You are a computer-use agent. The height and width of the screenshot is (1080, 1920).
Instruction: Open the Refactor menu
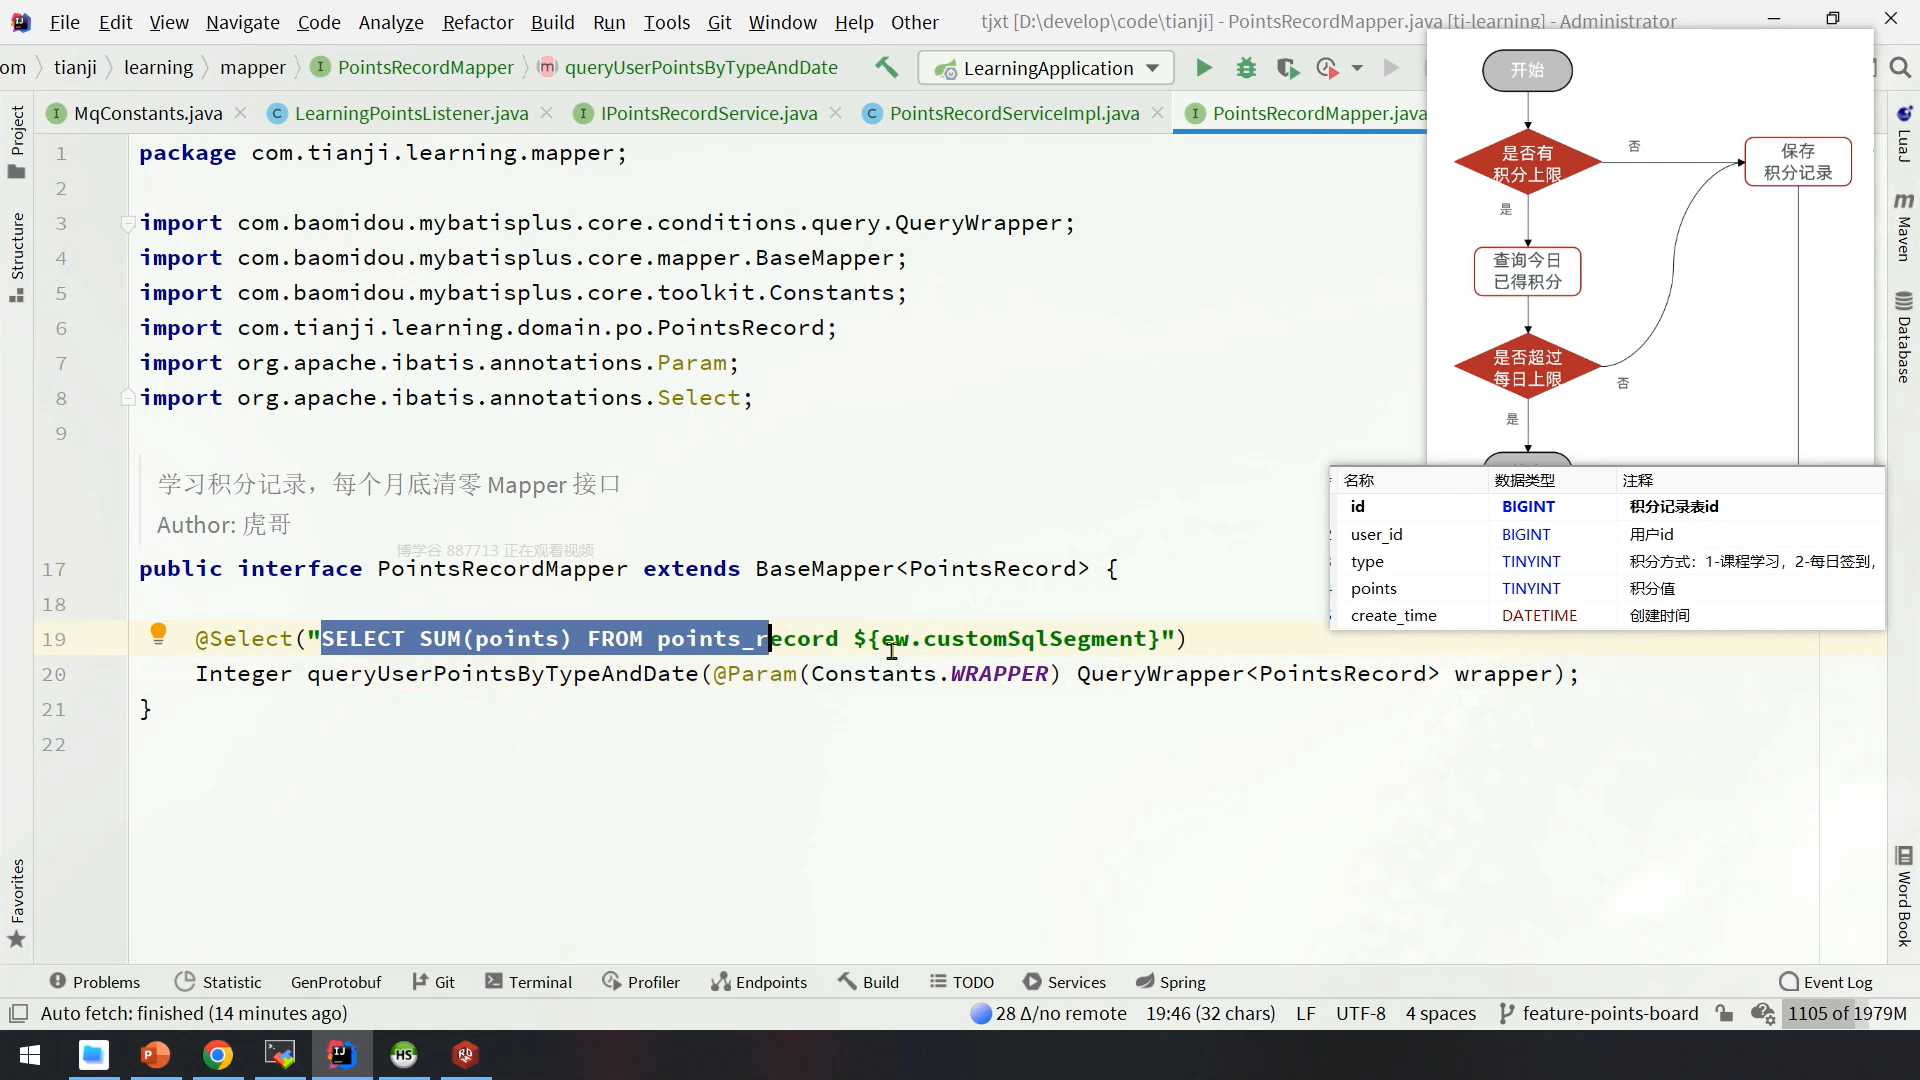coord(477,22)
